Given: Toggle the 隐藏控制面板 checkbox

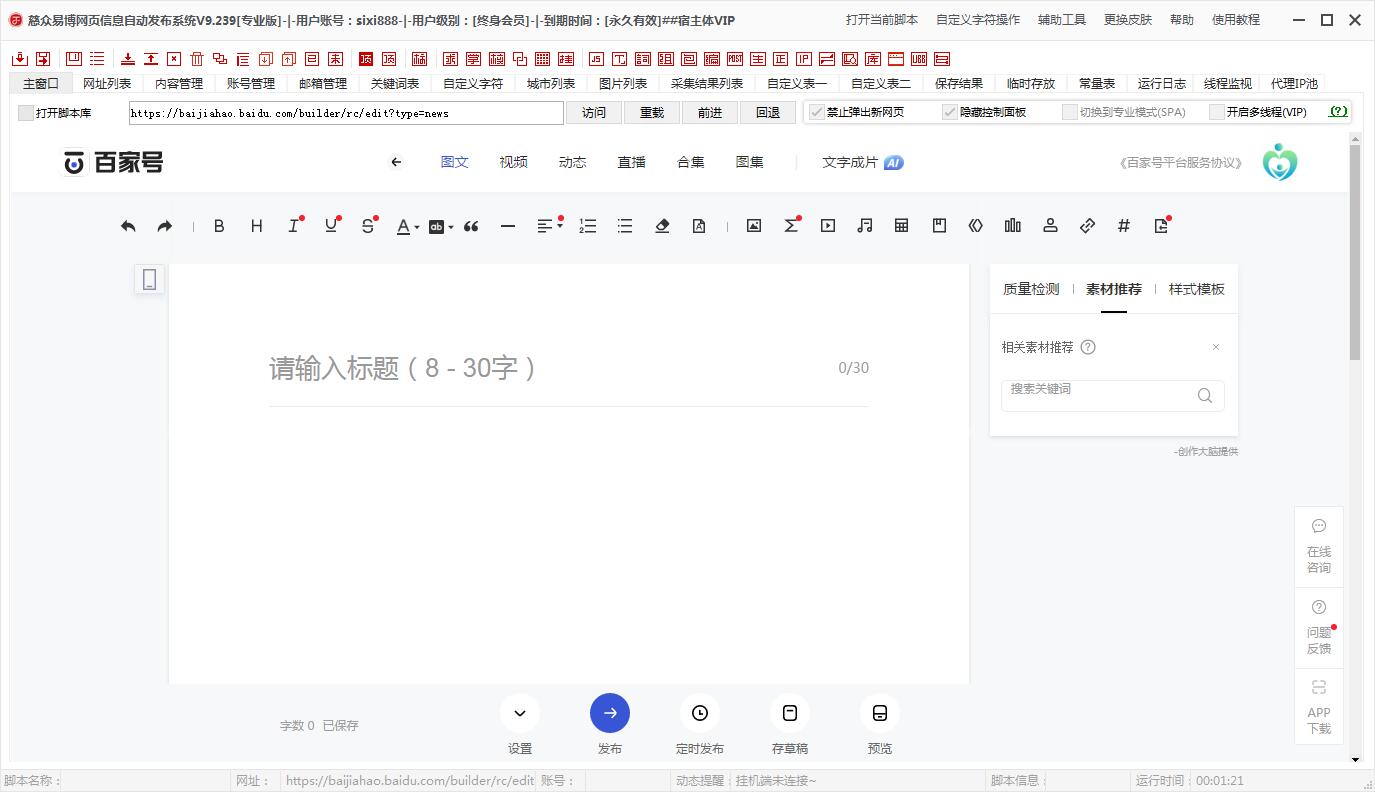Looking at the screenshot, I should click(x=950, y=112).
